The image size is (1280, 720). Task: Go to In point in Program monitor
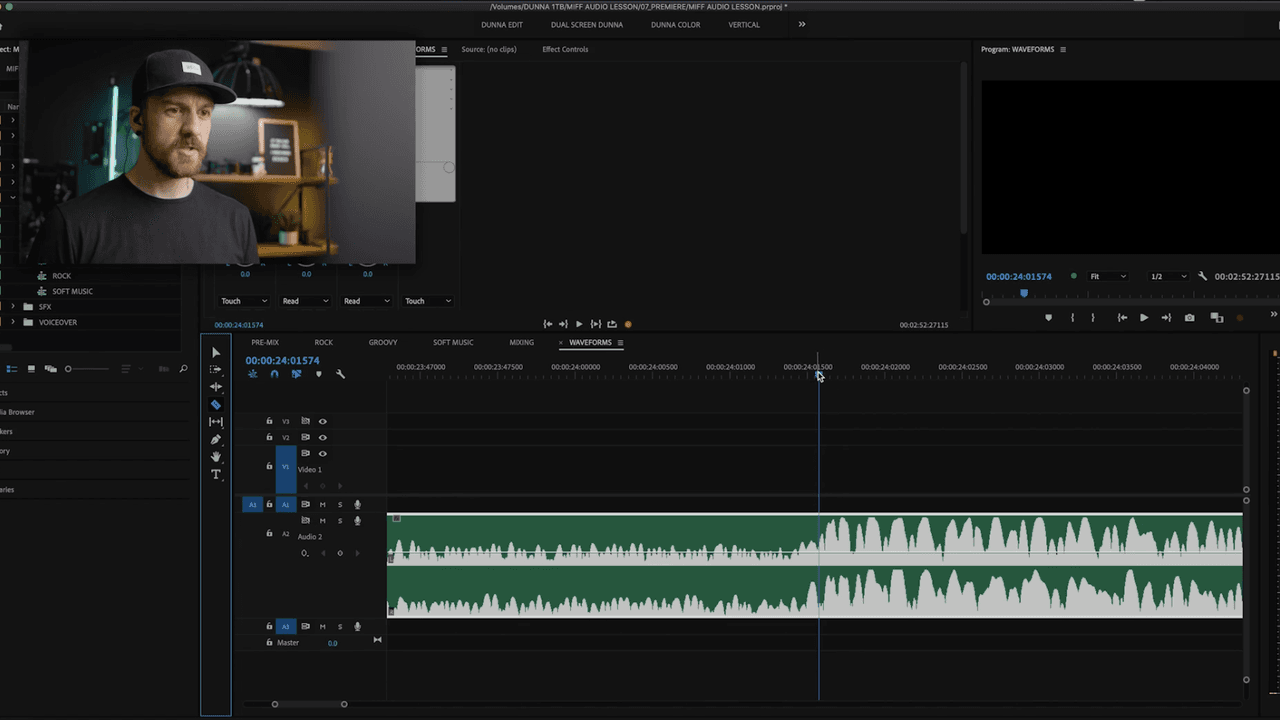(1122, 318)
